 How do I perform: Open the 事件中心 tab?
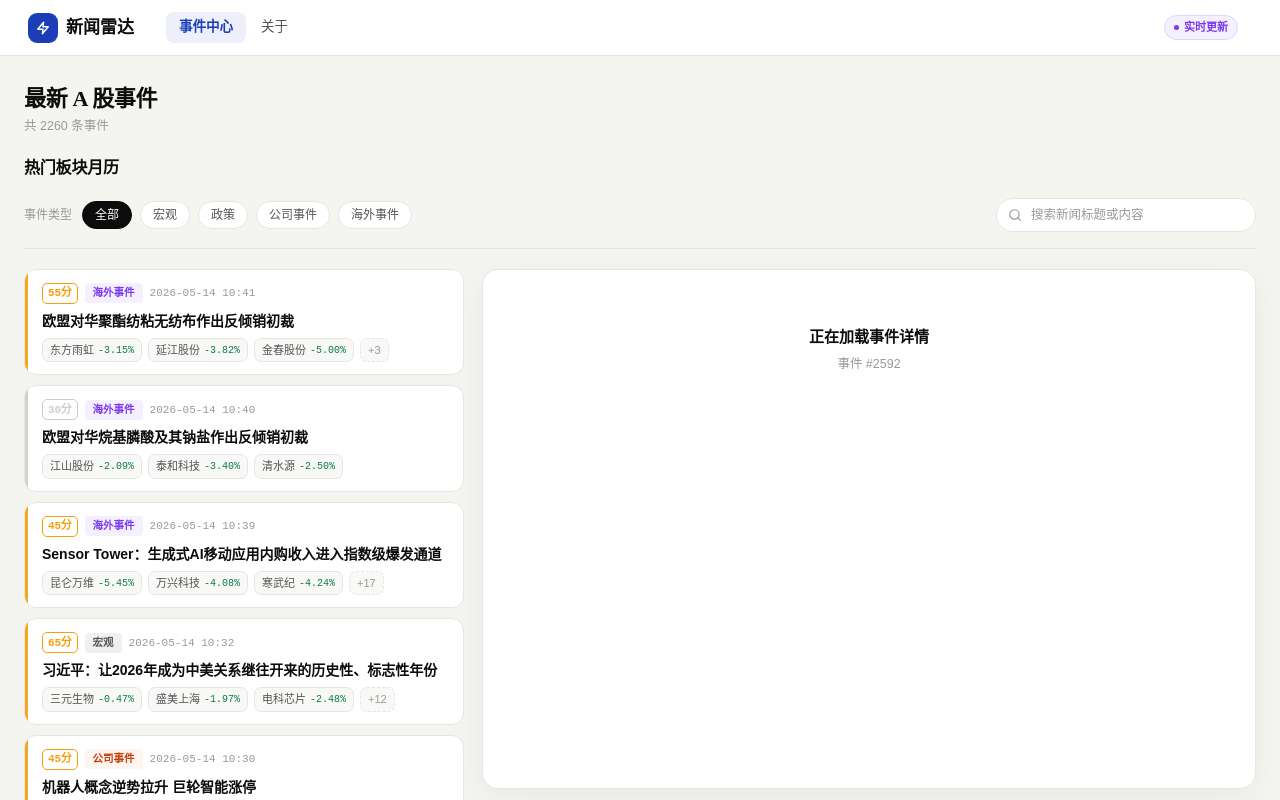pyautogui.click(x=206, y=27)
